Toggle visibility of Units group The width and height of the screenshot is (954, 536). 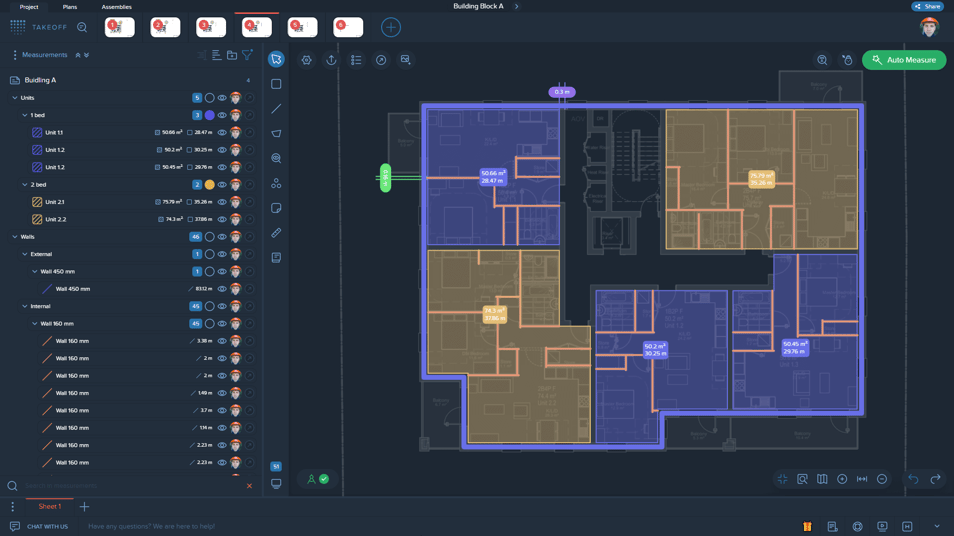[222, 98]
